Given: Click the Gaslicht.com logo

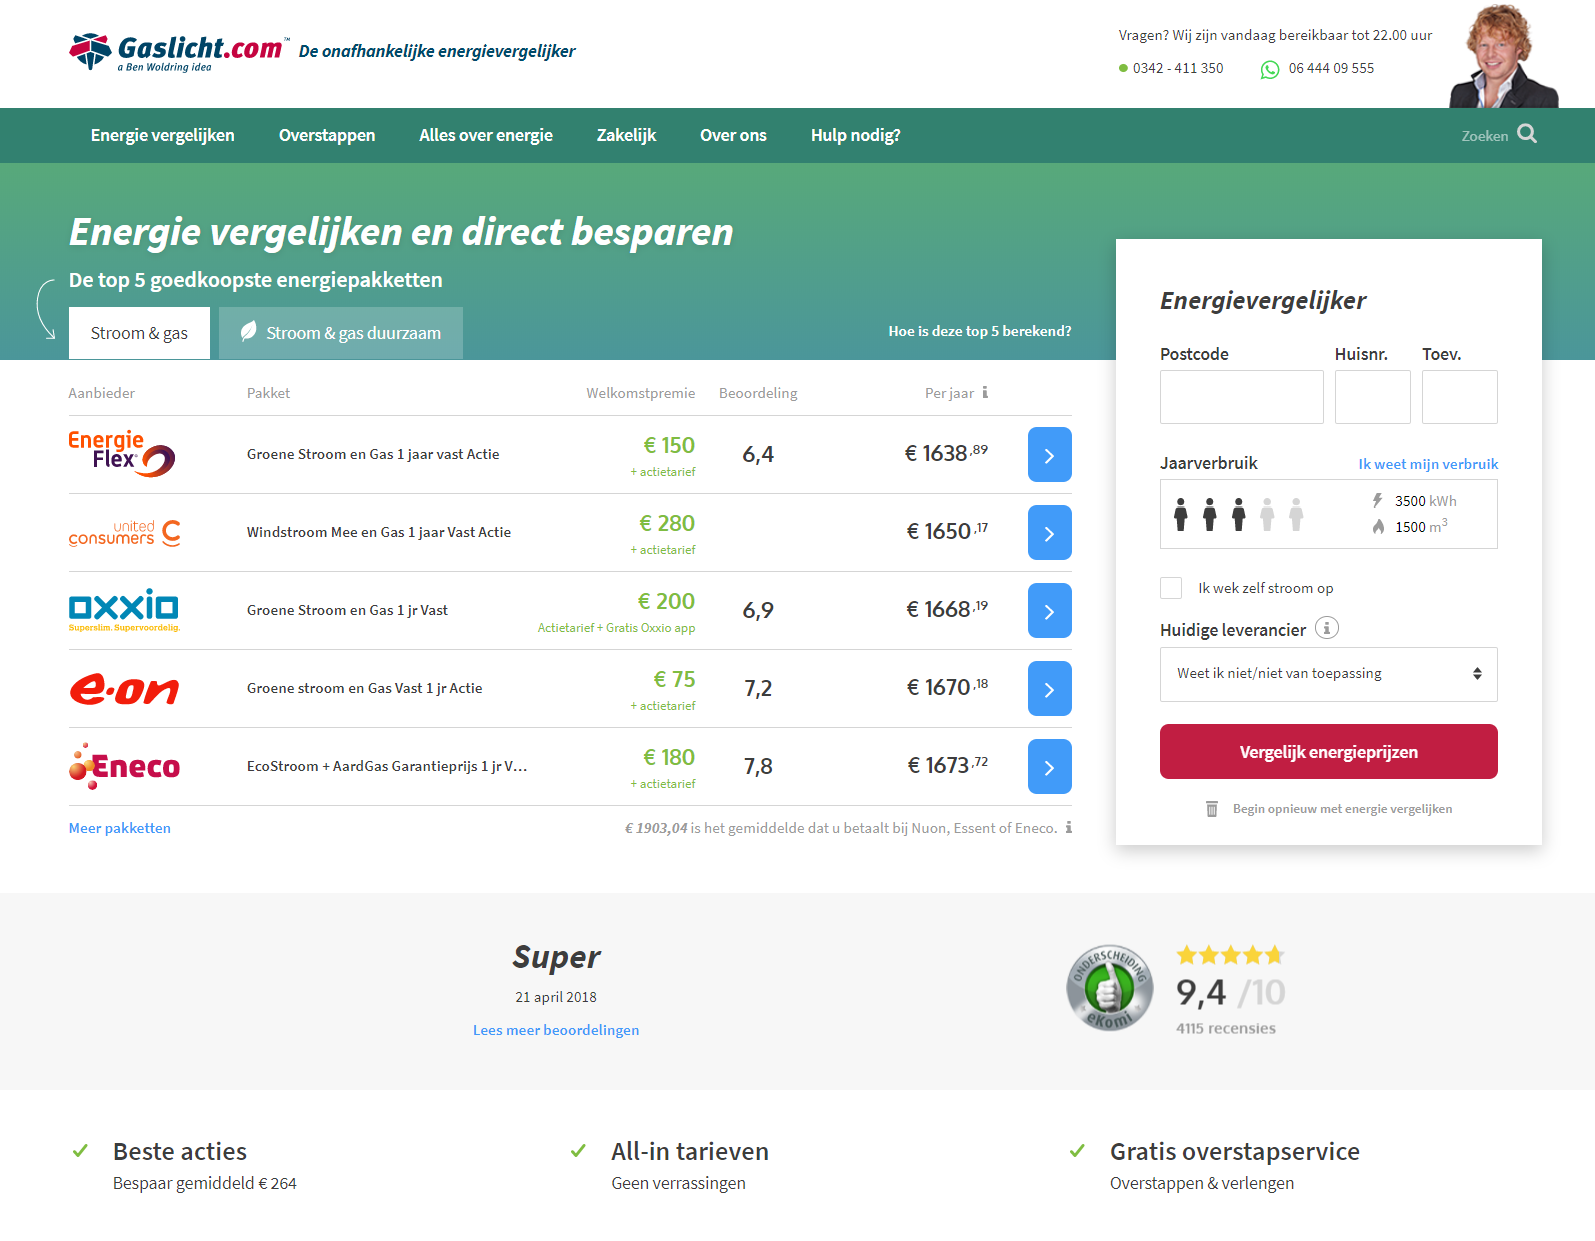Looking at the screenshot, I should pyautogui.click(x=180, y=52).
